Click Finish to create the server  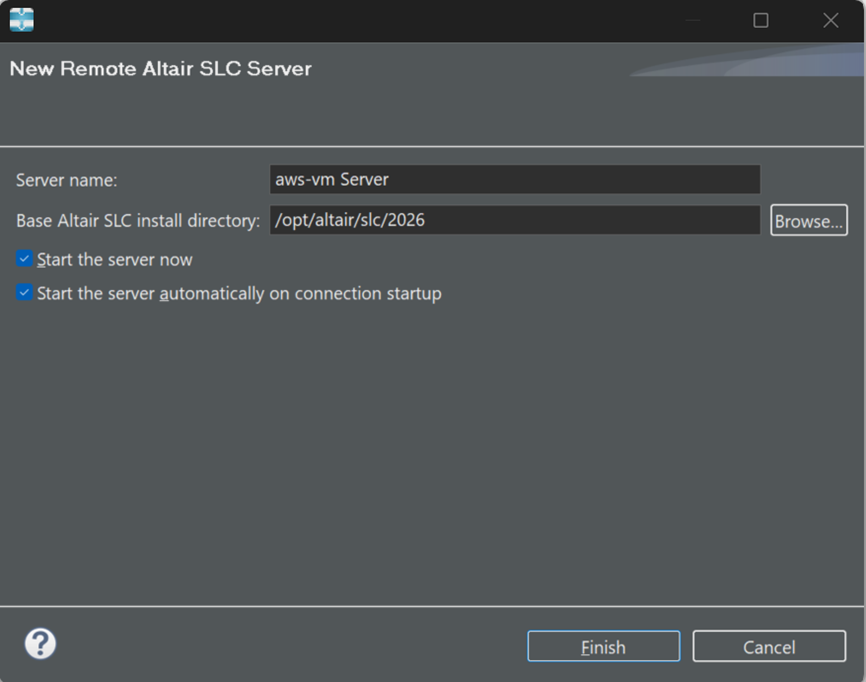[604, 646]
